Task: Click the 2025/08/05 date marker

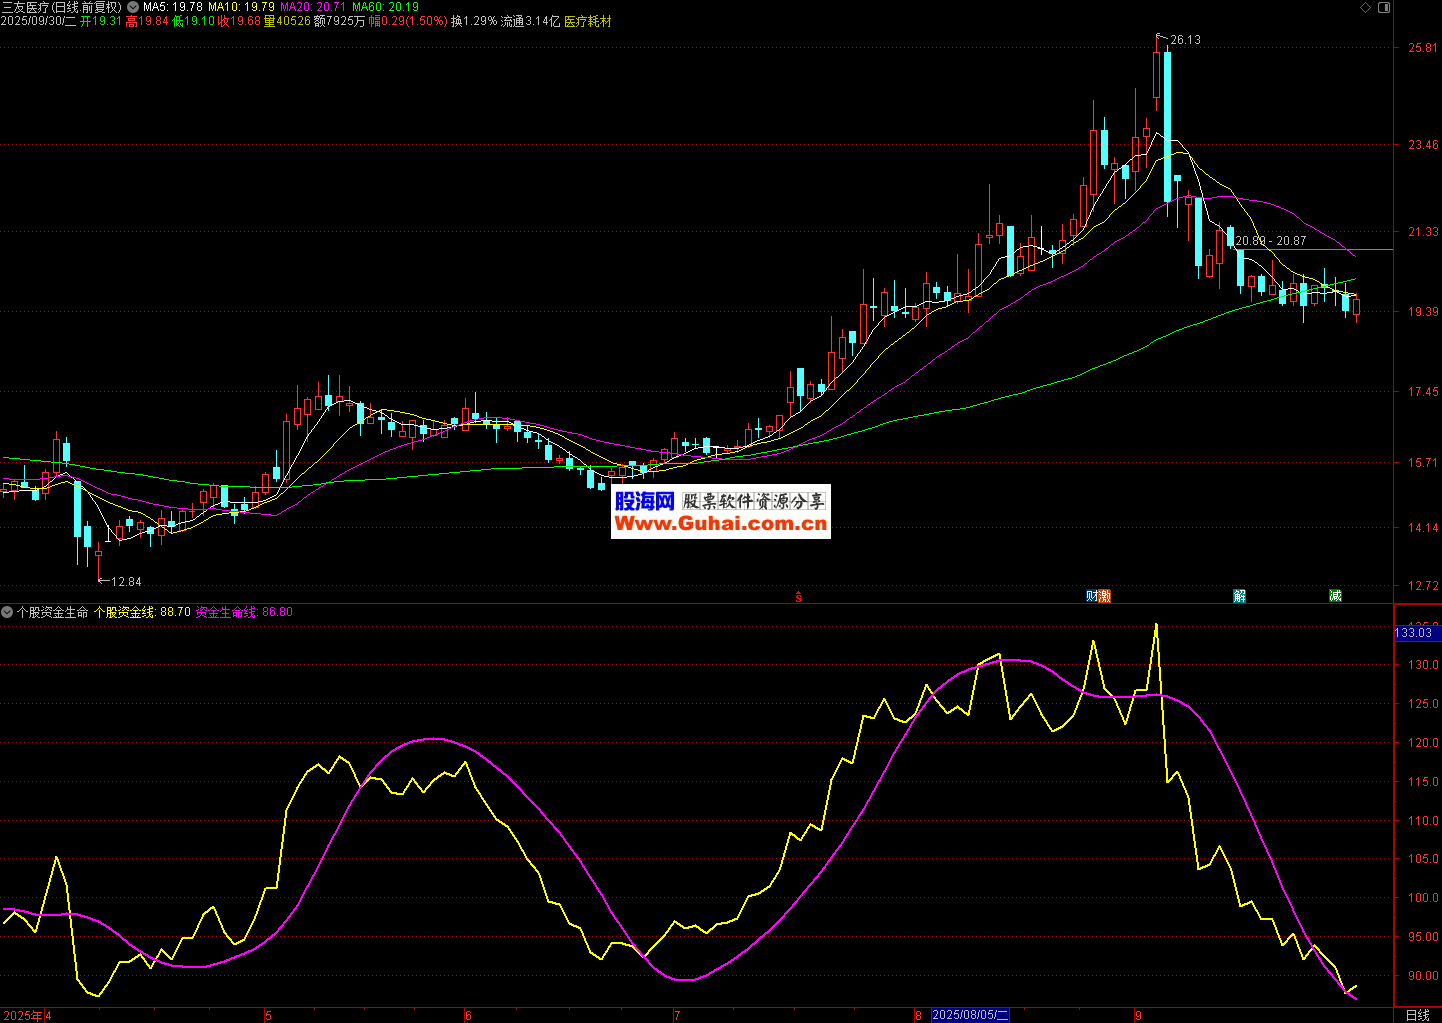Action: 970,1015
